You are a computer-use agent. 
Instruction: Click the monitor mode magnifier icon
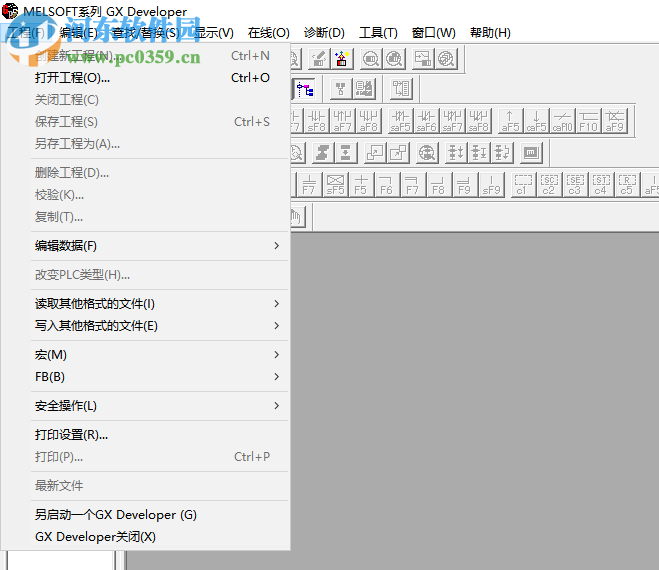click(371, 58)
